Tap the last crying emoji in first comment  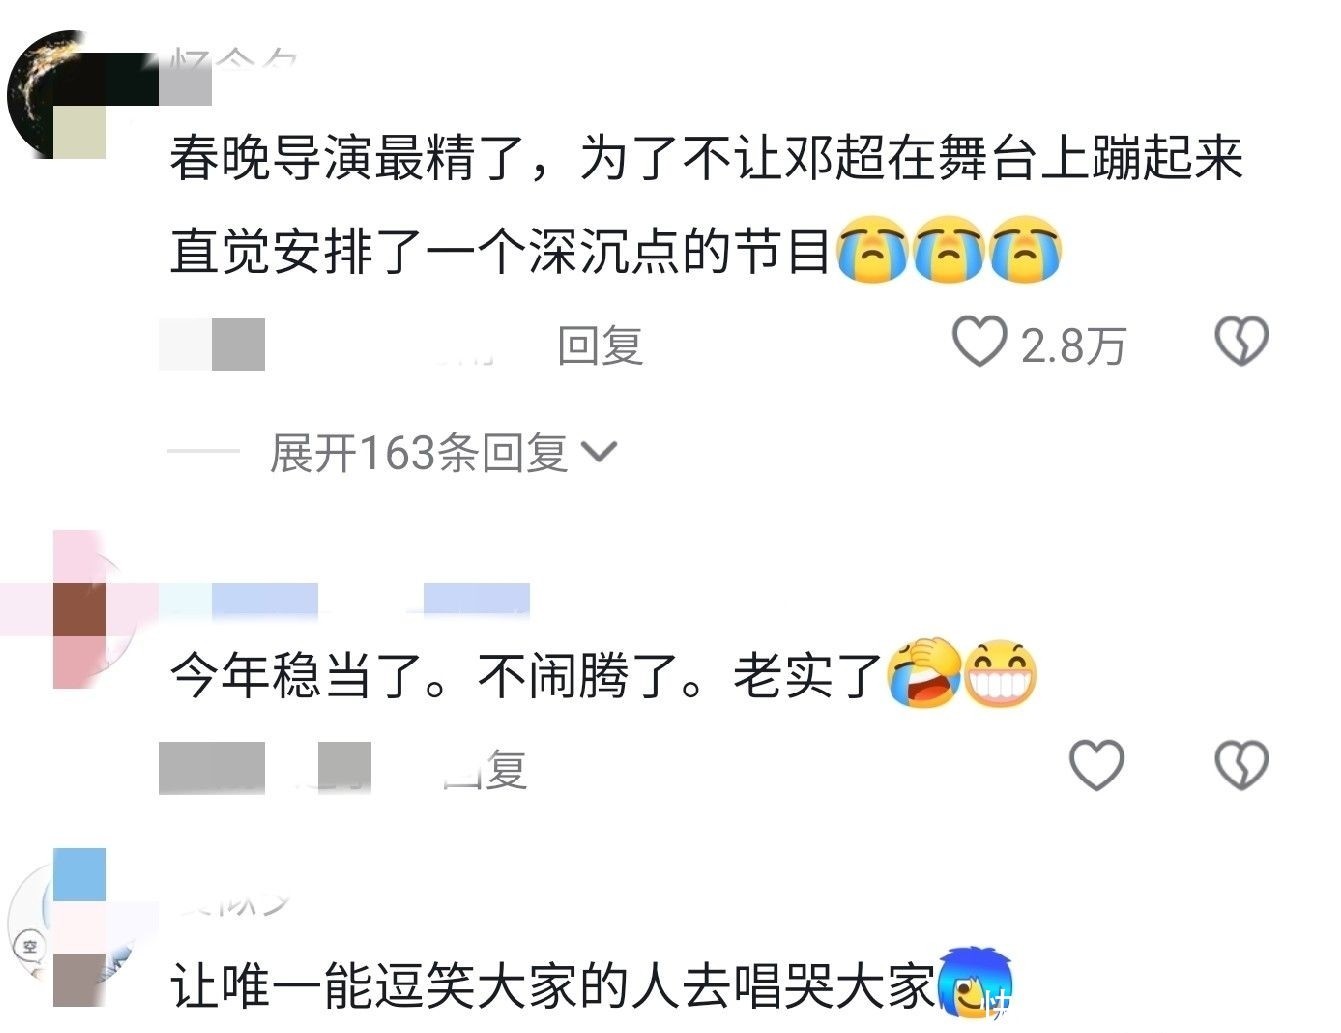1025,249
